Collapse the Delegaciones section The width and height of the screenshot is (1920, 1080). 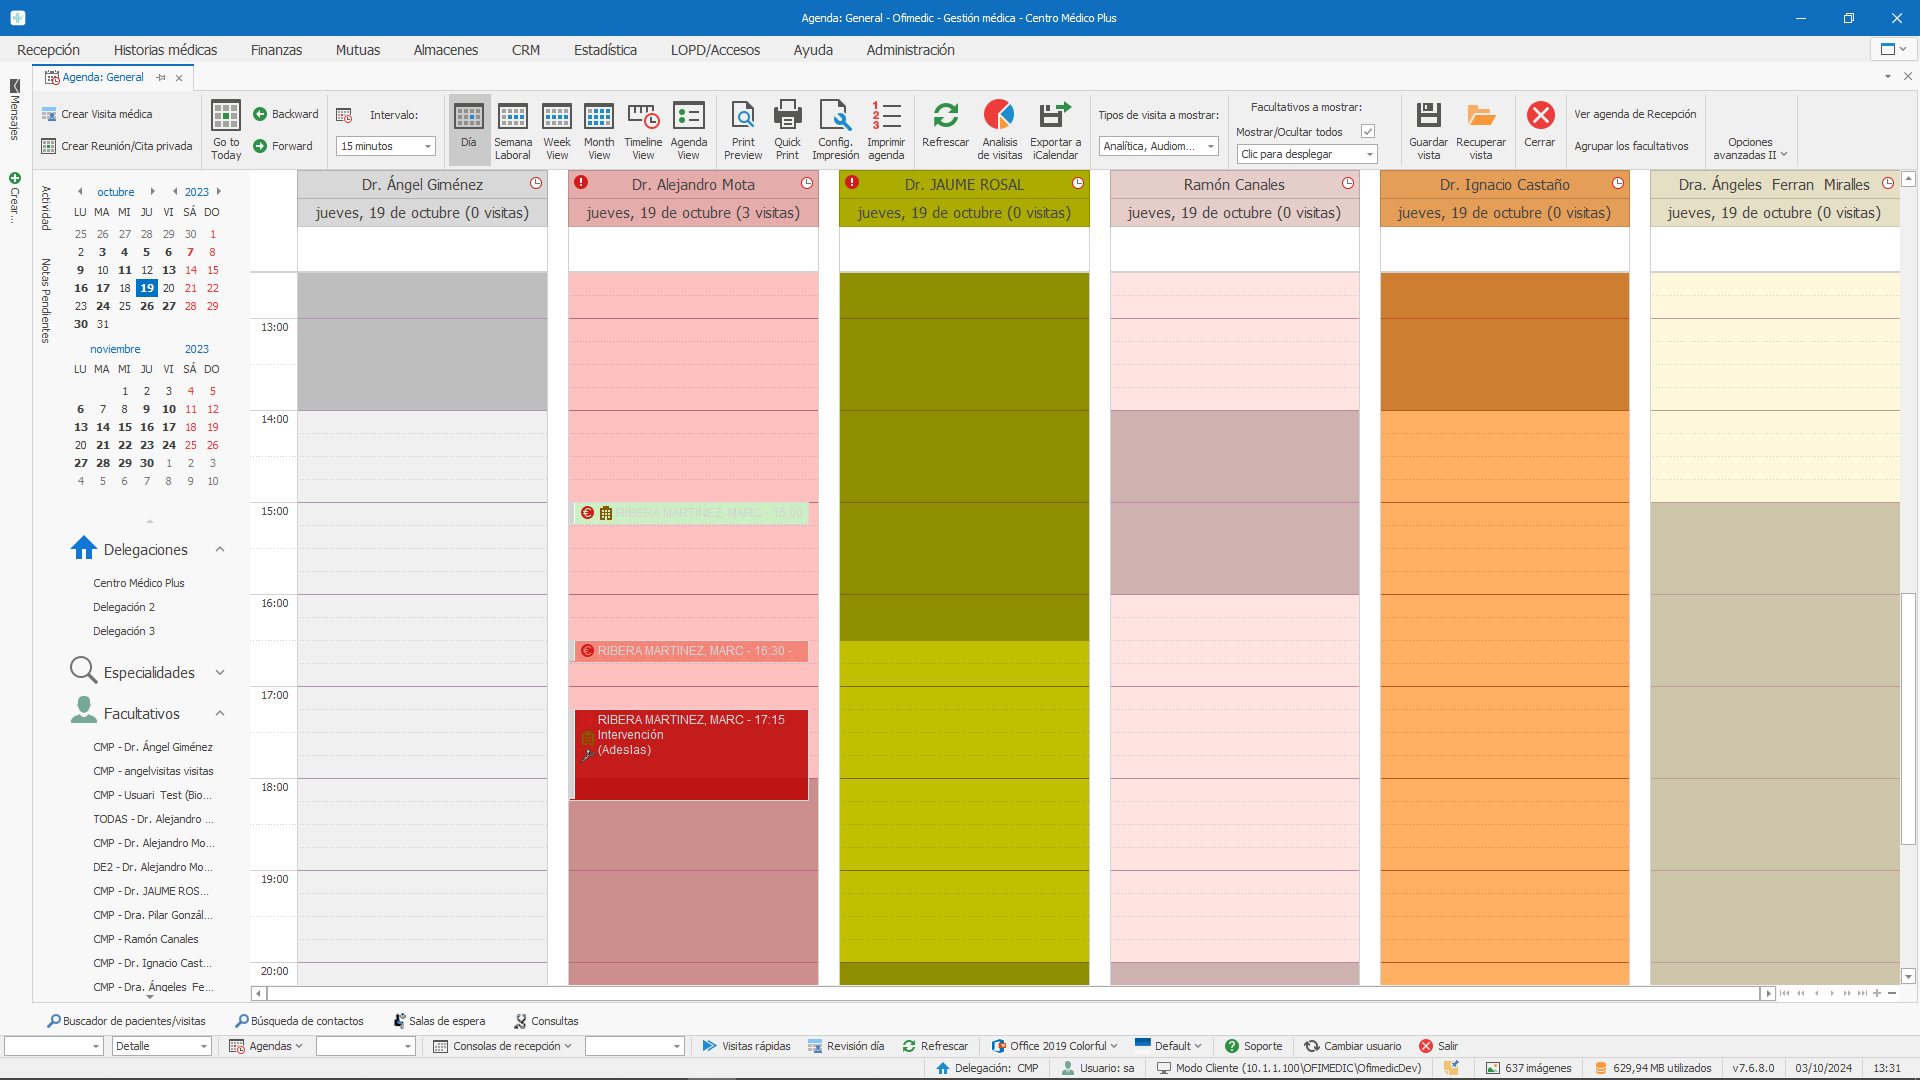point(220,550)
